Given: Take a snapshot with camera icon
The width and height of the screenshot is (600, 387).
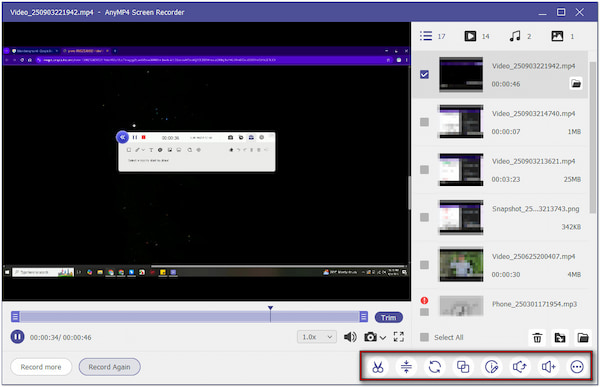Looking at the screenshot, I should tap(370, 337).
